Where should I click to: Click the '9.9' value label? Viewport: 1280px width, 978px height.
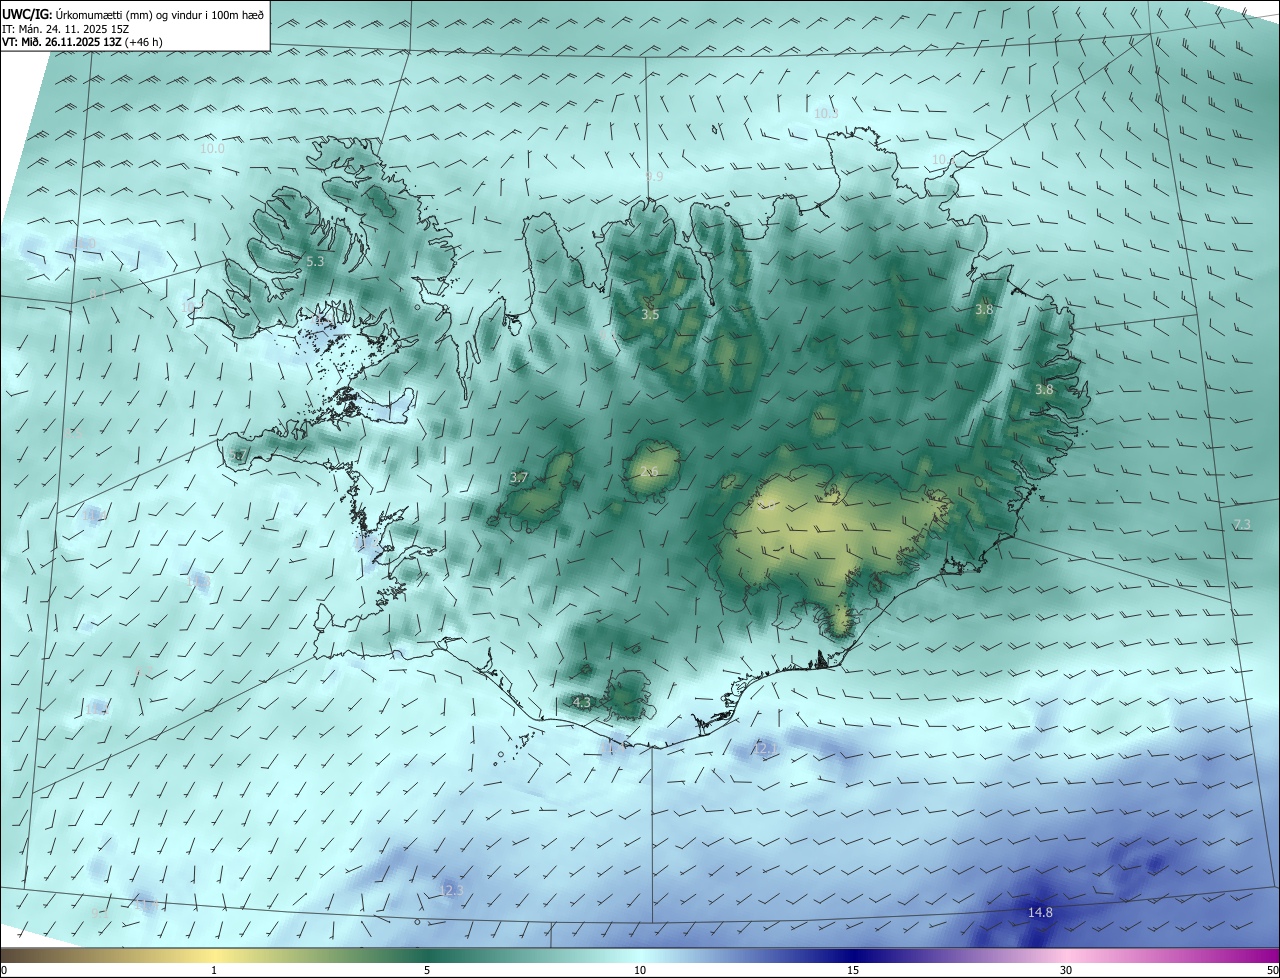click(x=654, y=177)
